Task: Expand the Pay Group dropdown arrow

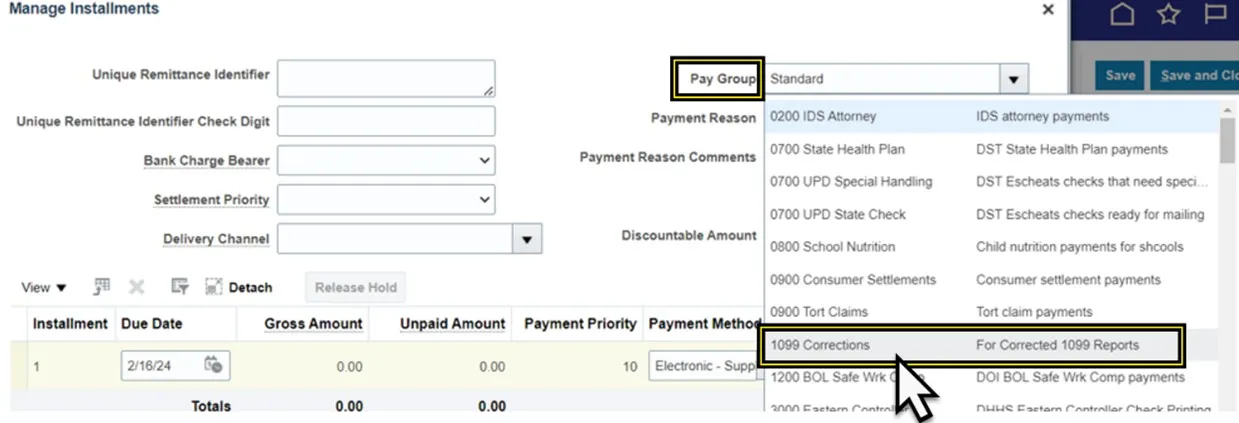Action: click(1013, 79)
